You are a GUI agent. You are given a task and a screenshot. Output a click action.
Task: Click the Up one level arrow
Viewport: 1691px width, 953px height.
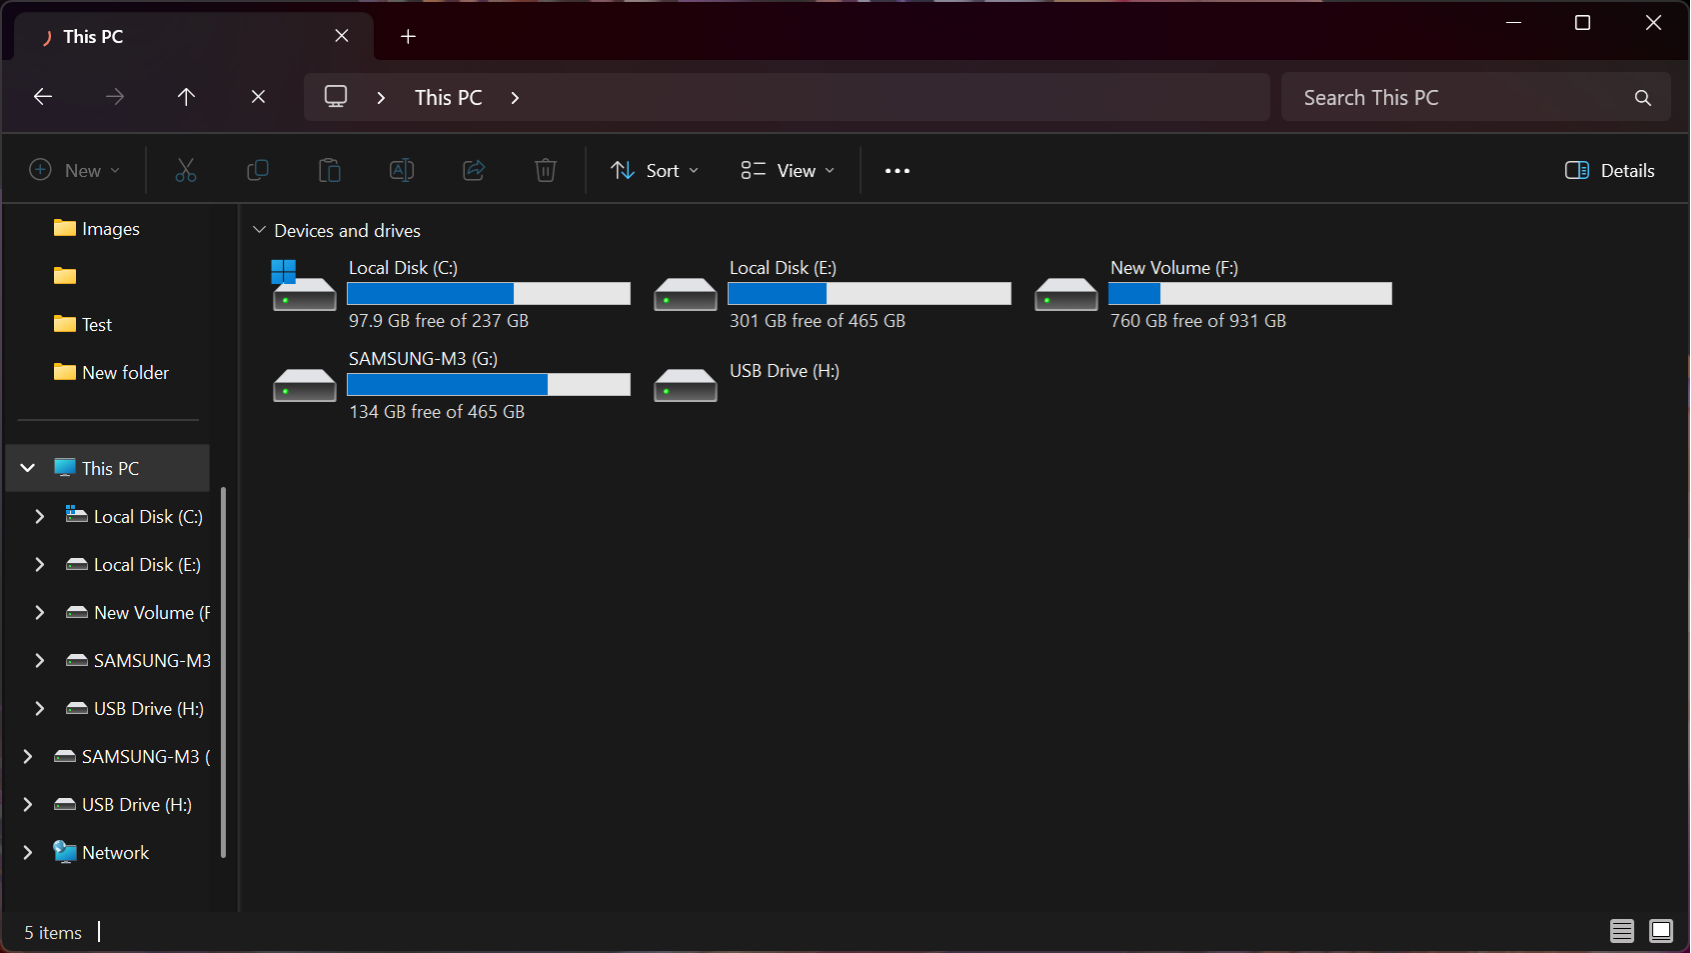click(186, 96)
